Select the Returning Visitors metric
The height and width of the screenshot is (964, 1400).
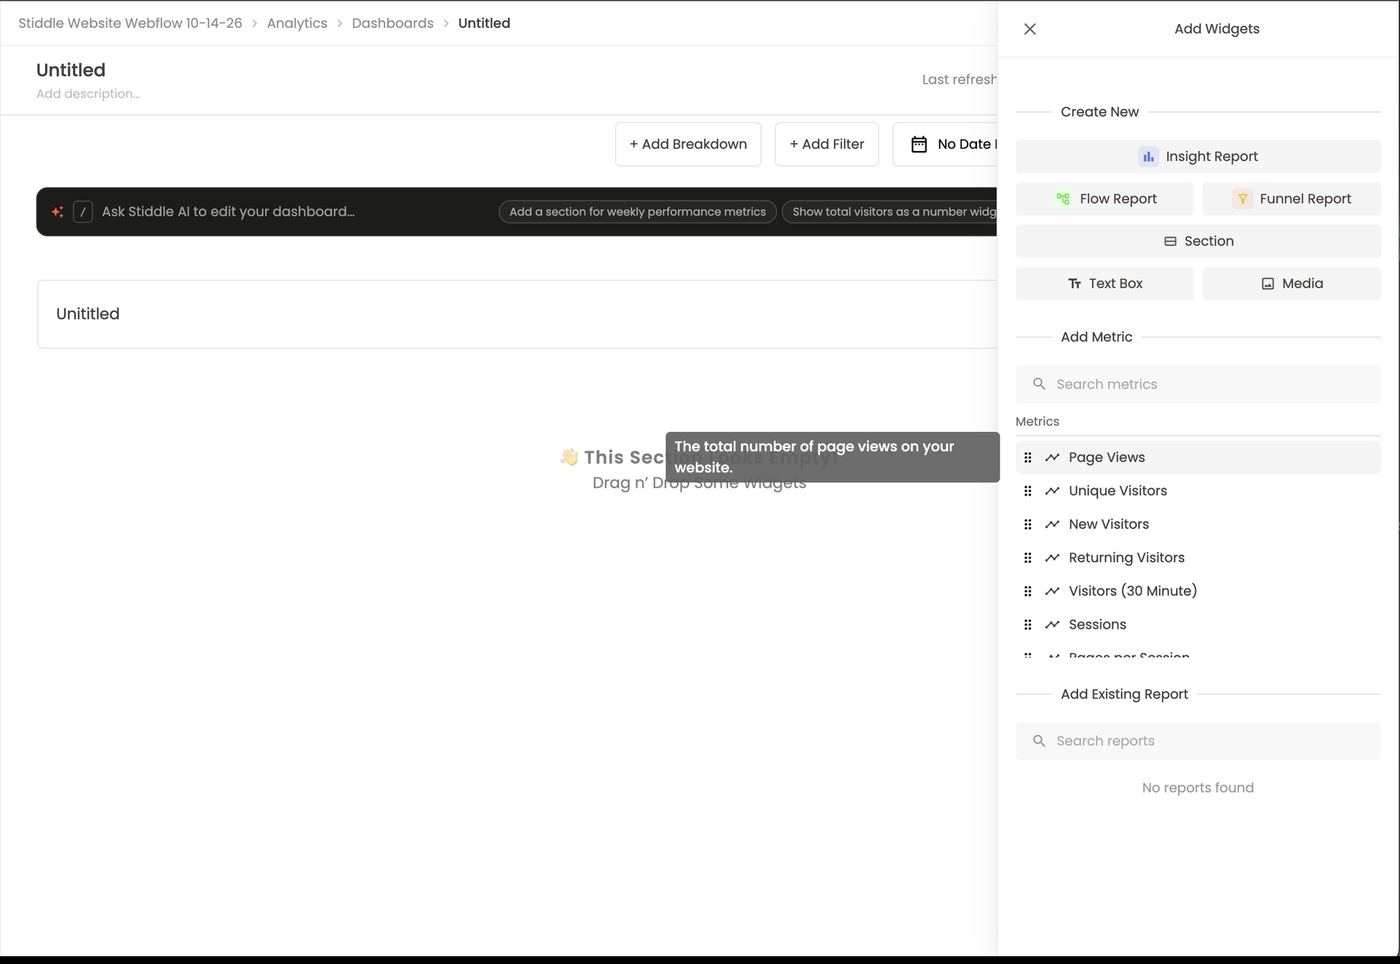coord(1198,558)
